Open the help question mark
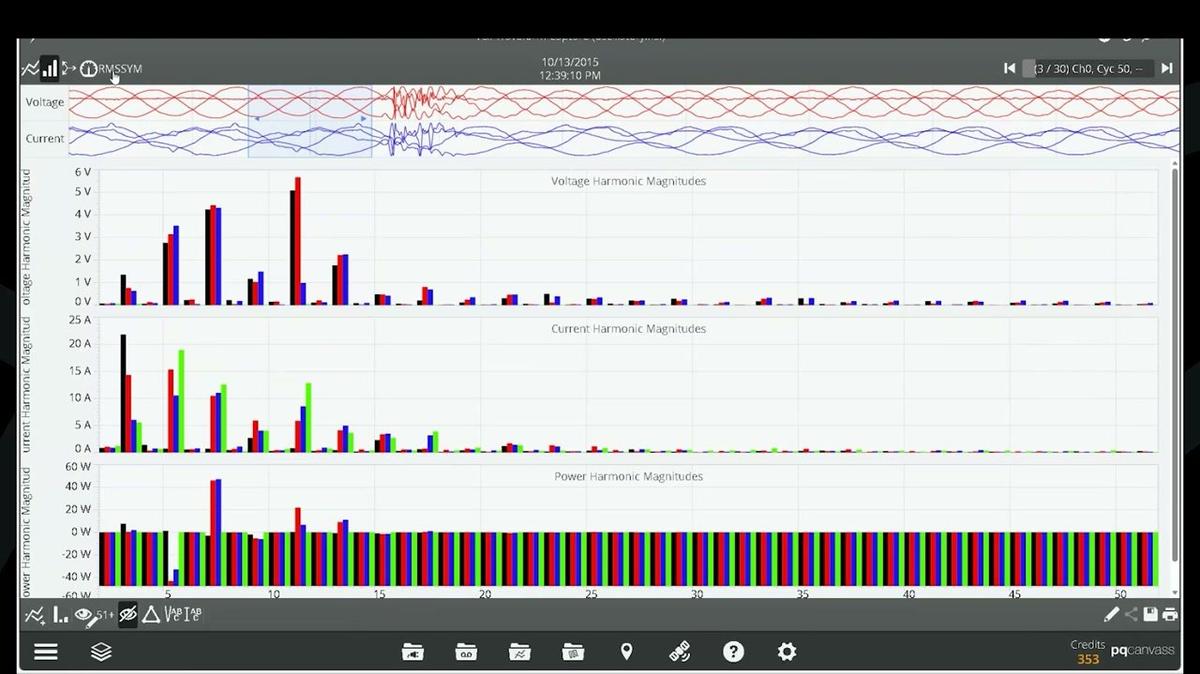This screenshot has height=674, width=1200. [734, 651]
